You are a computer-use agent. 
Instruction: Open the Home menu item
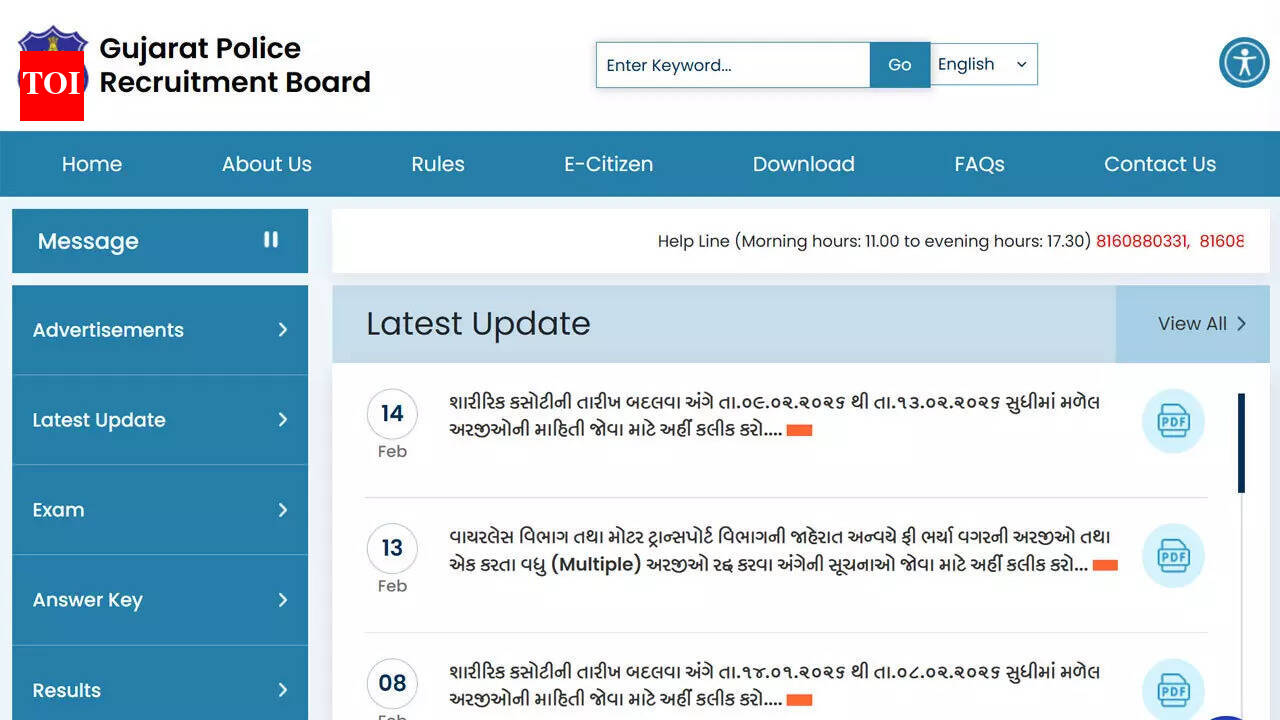pyautogui.click(x=91, y=164)
